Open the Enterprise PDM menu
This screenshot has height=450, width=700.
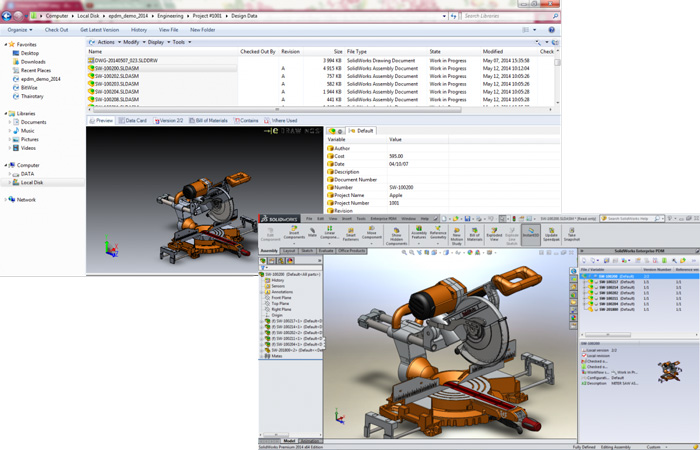(383, 219)
